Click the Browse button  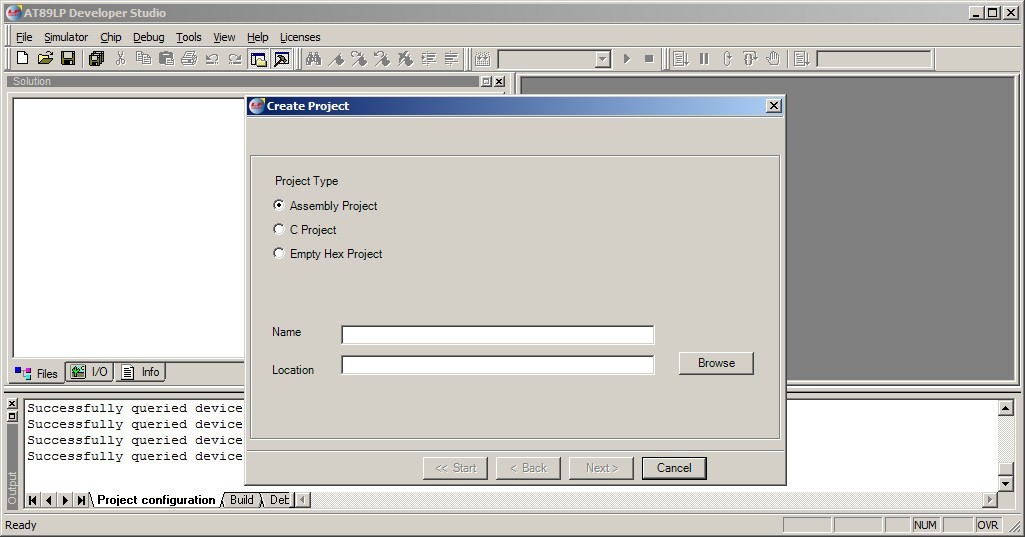716,363
